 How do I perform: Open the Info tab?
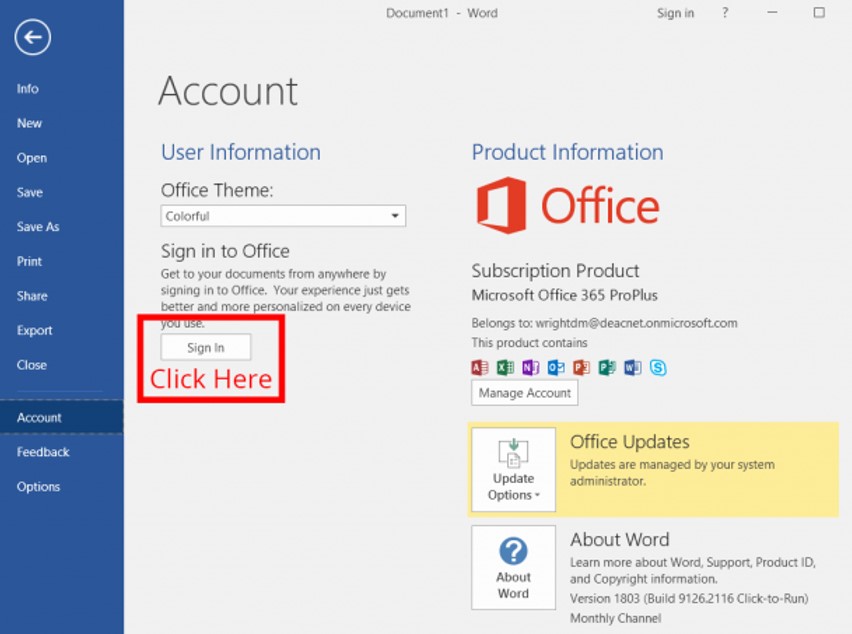(28, 89)
